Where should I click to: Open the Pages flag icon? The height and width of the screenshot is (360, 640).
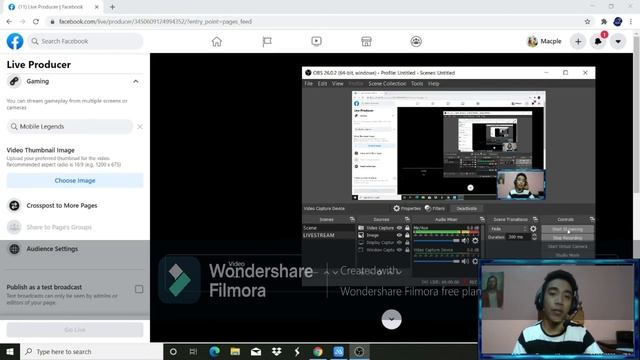pyautogui.click(x=267, y=41)
